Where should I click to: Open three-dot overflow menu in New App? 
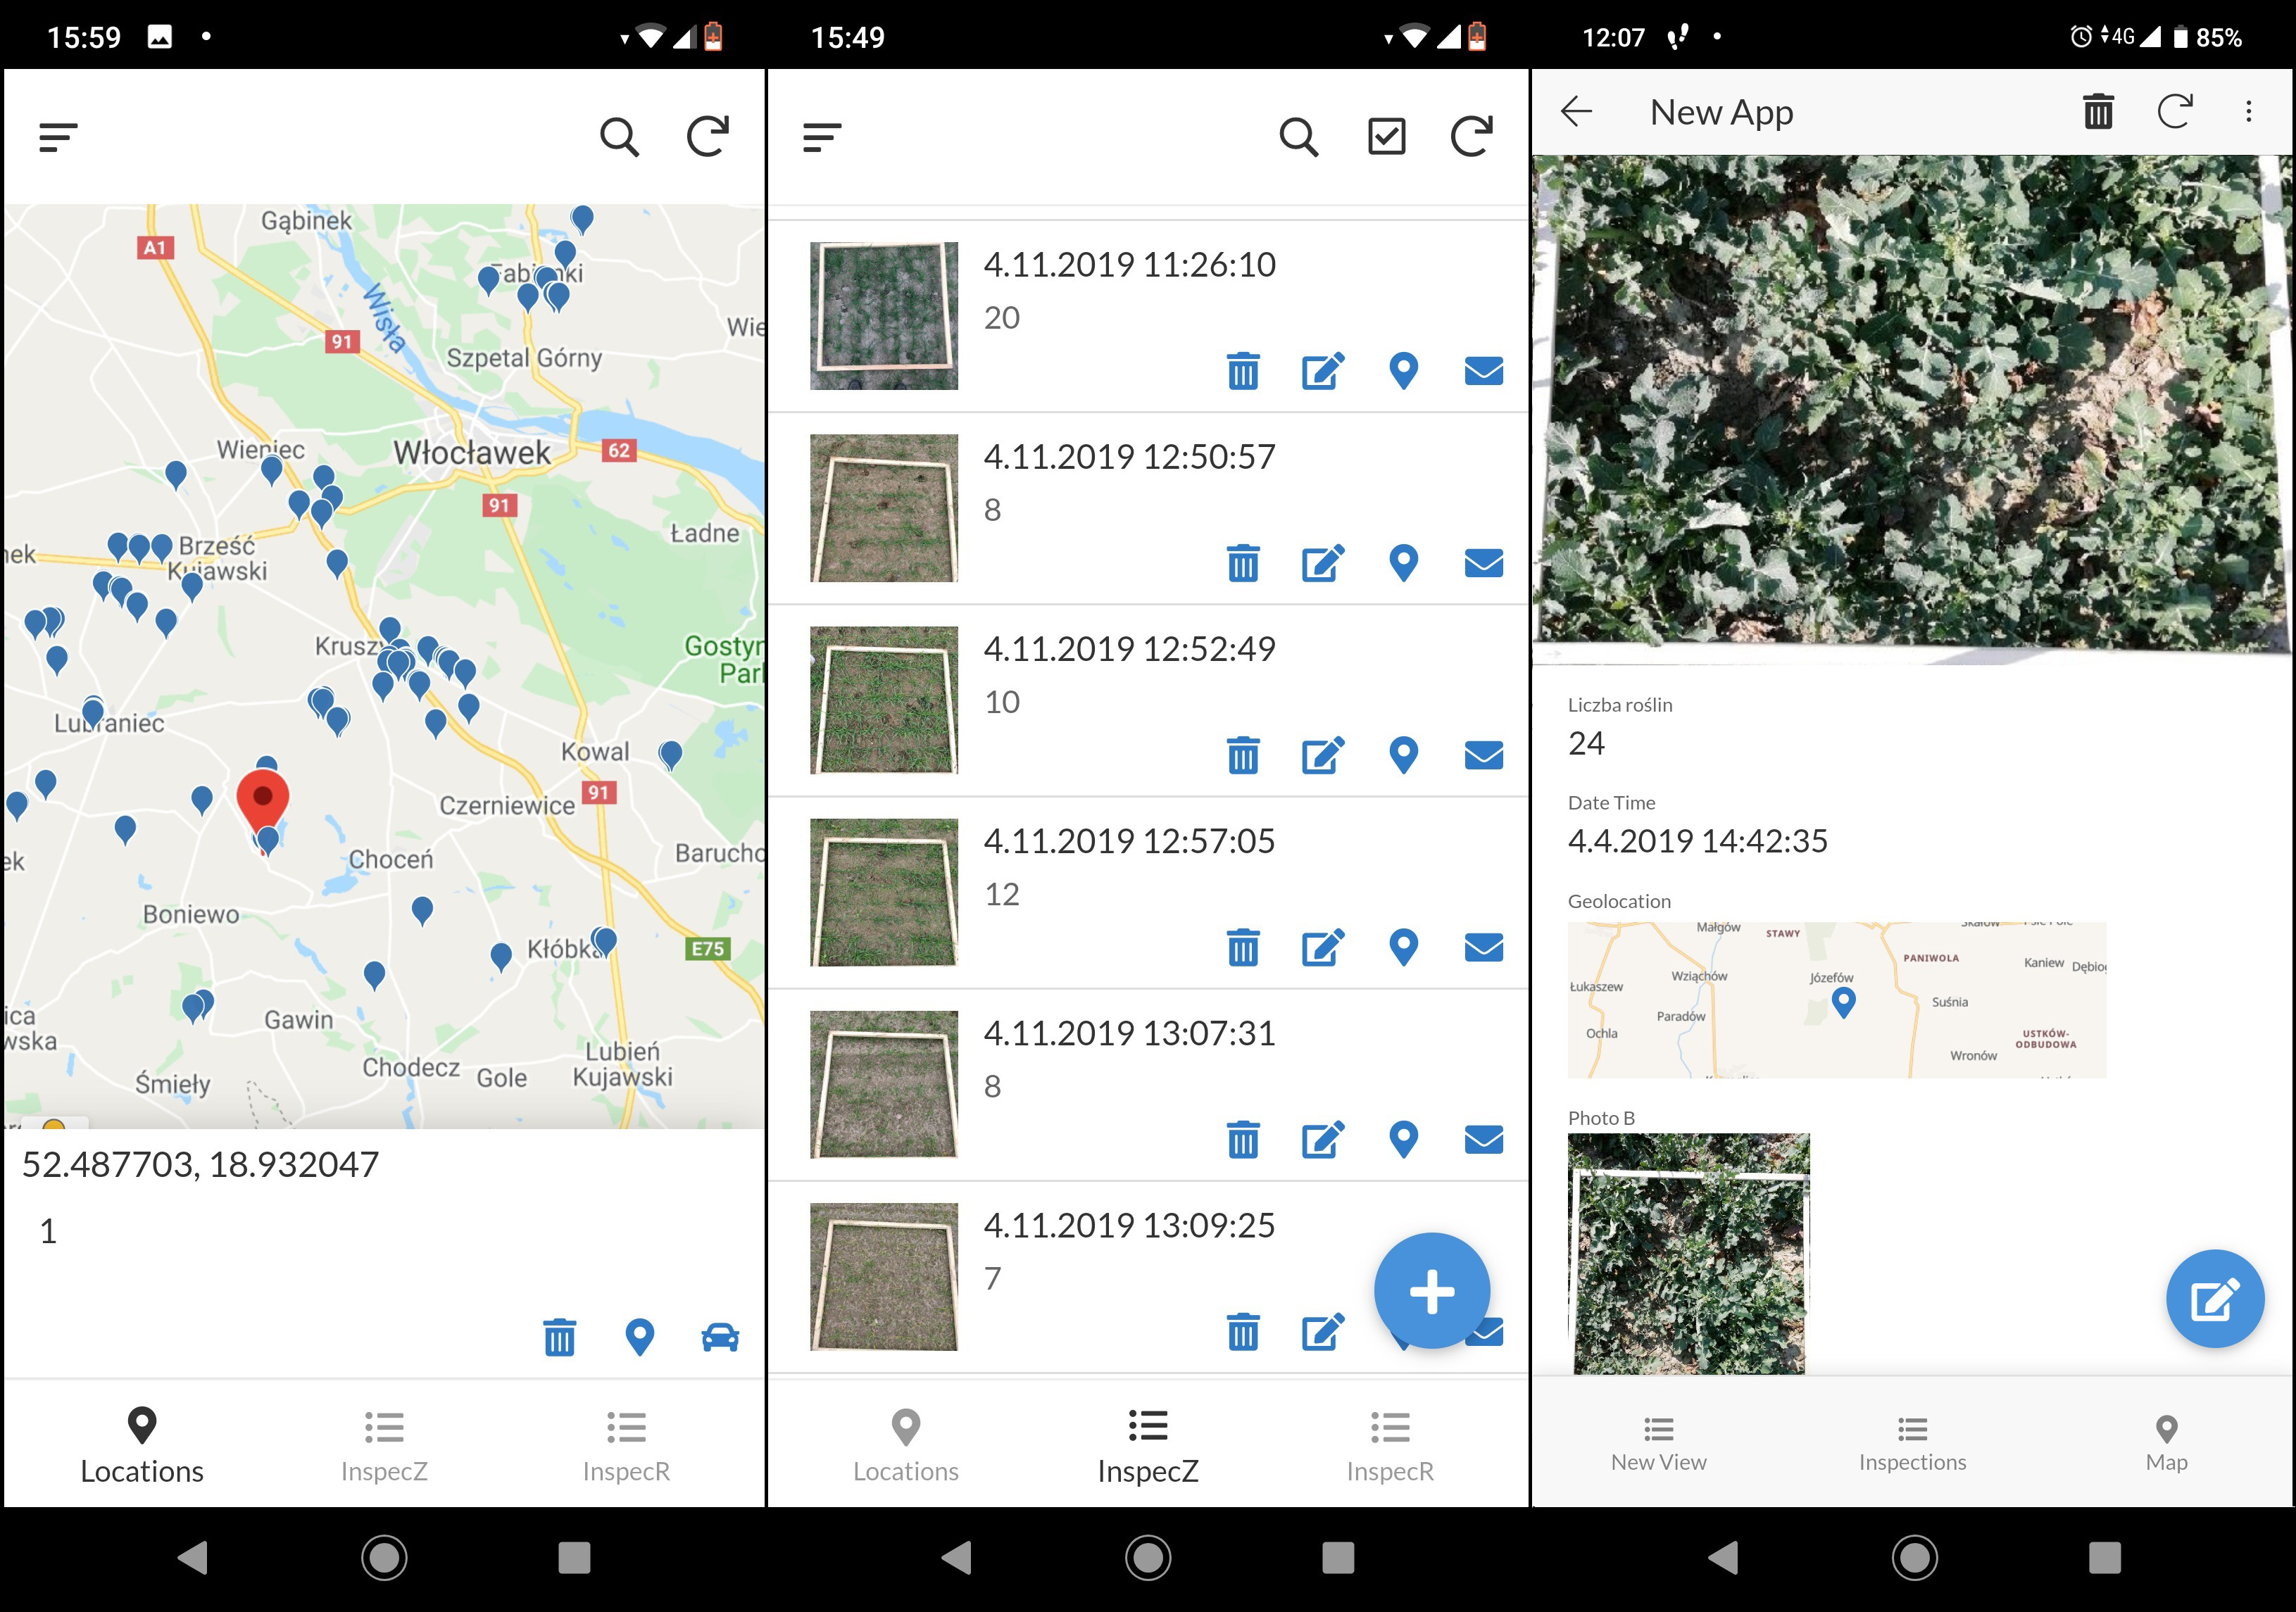pos(2248,112)
